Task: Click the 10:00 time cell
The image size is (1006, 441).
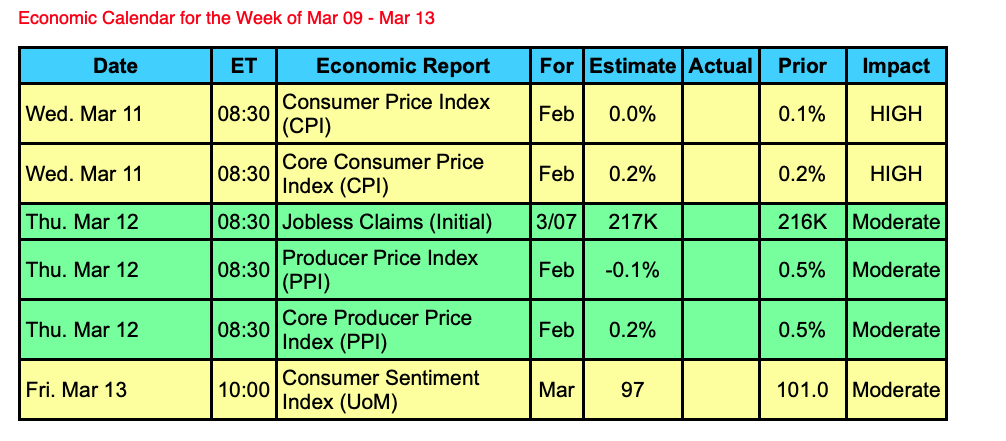Action: [x=244, y=390]
